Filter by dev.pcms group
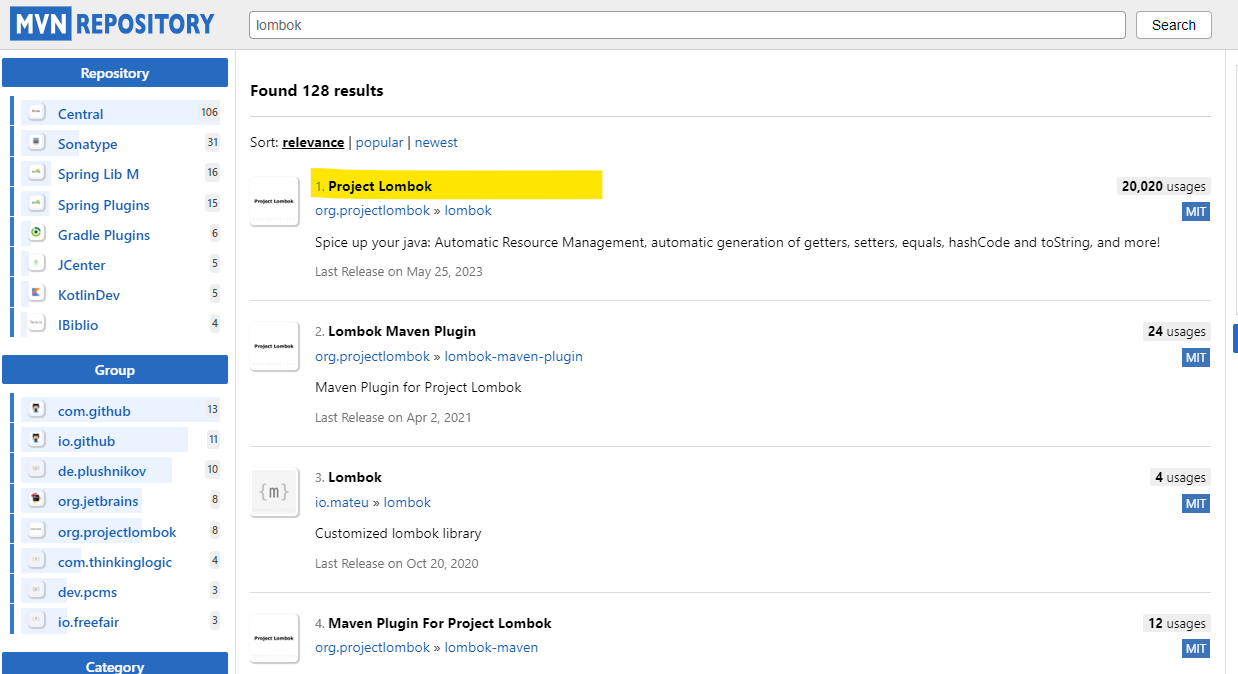 (87, 592)
